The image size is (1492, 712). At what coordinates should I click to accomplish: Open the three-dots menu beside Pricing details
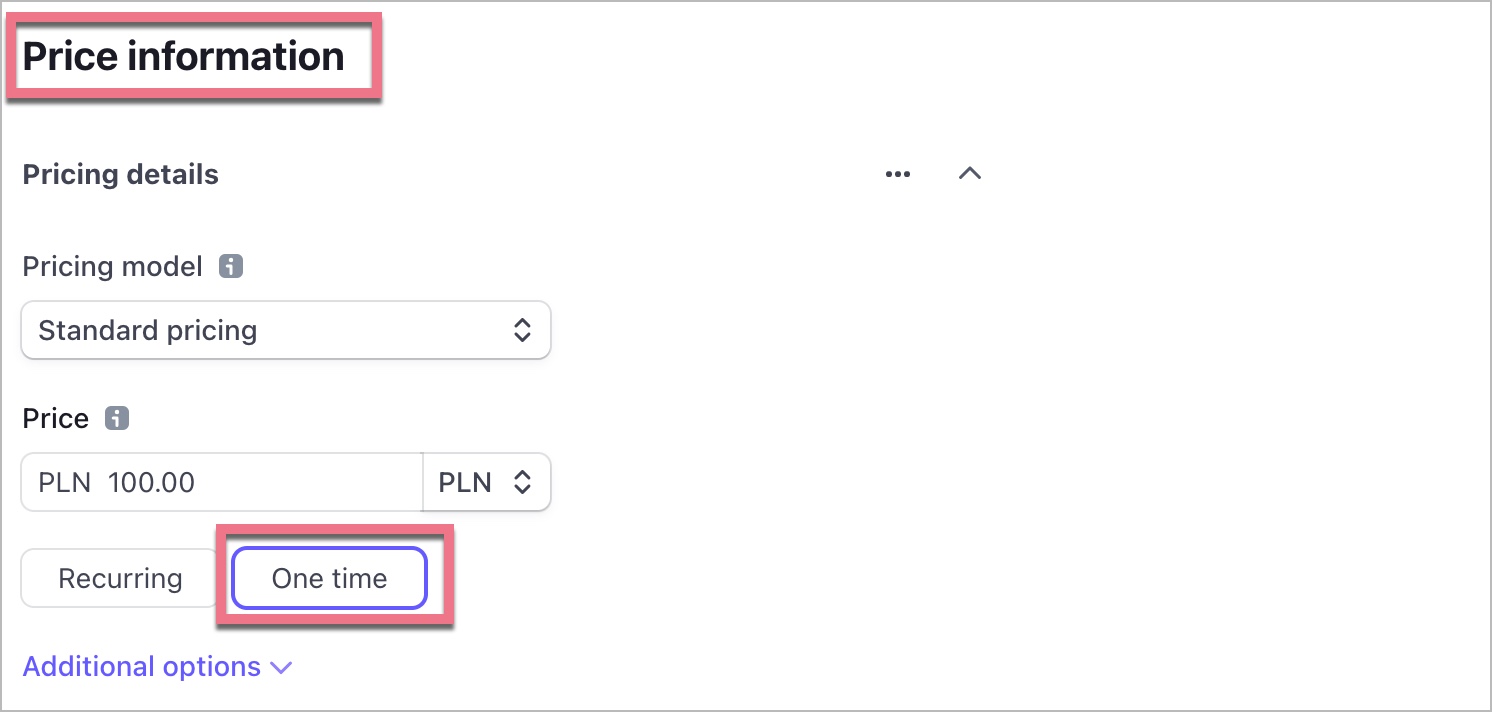[898, 174]
